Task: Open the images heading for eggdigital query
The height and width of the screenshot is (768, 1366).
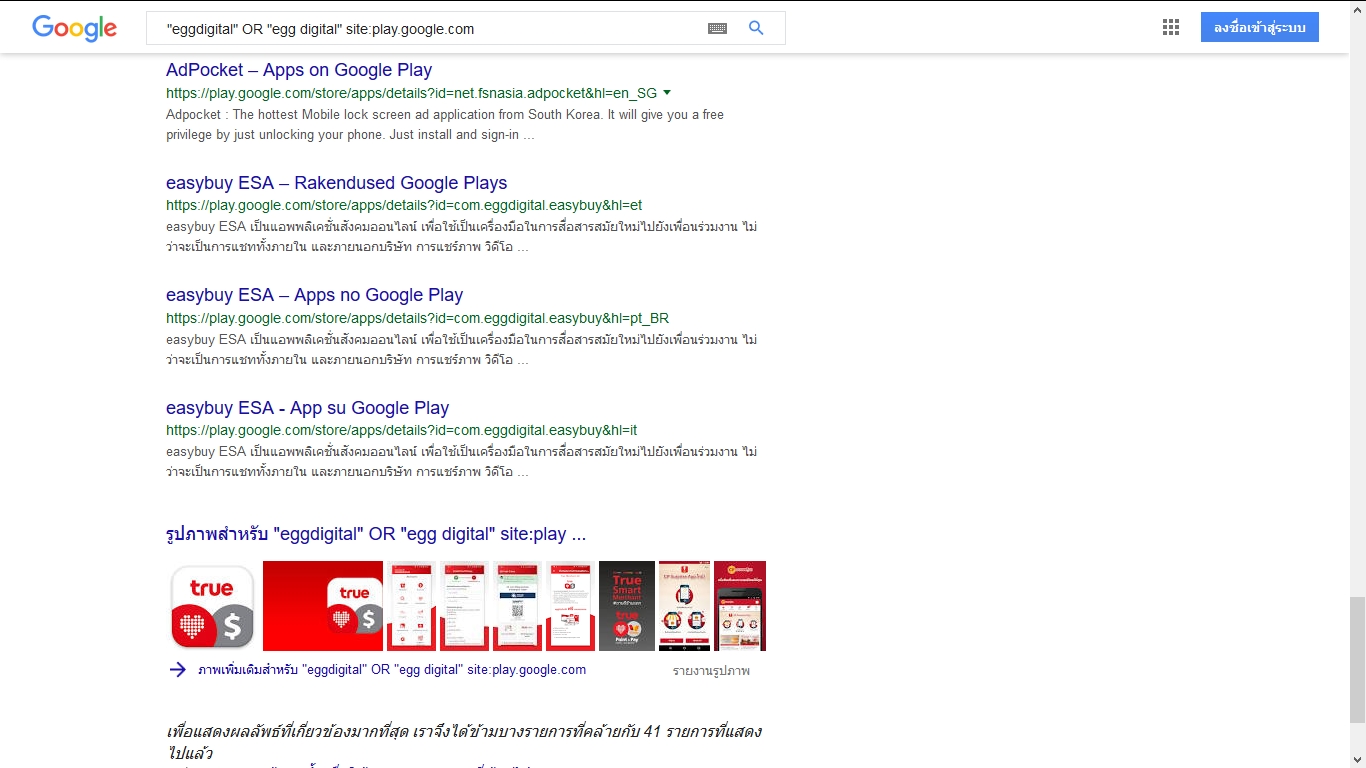Action: pos(375,534)
